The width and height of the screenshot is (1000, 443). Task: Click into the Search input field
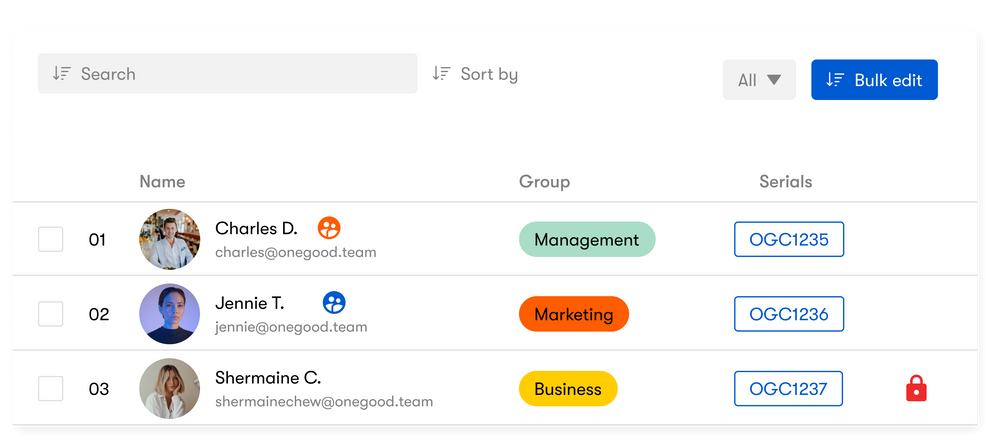(240, 74)
